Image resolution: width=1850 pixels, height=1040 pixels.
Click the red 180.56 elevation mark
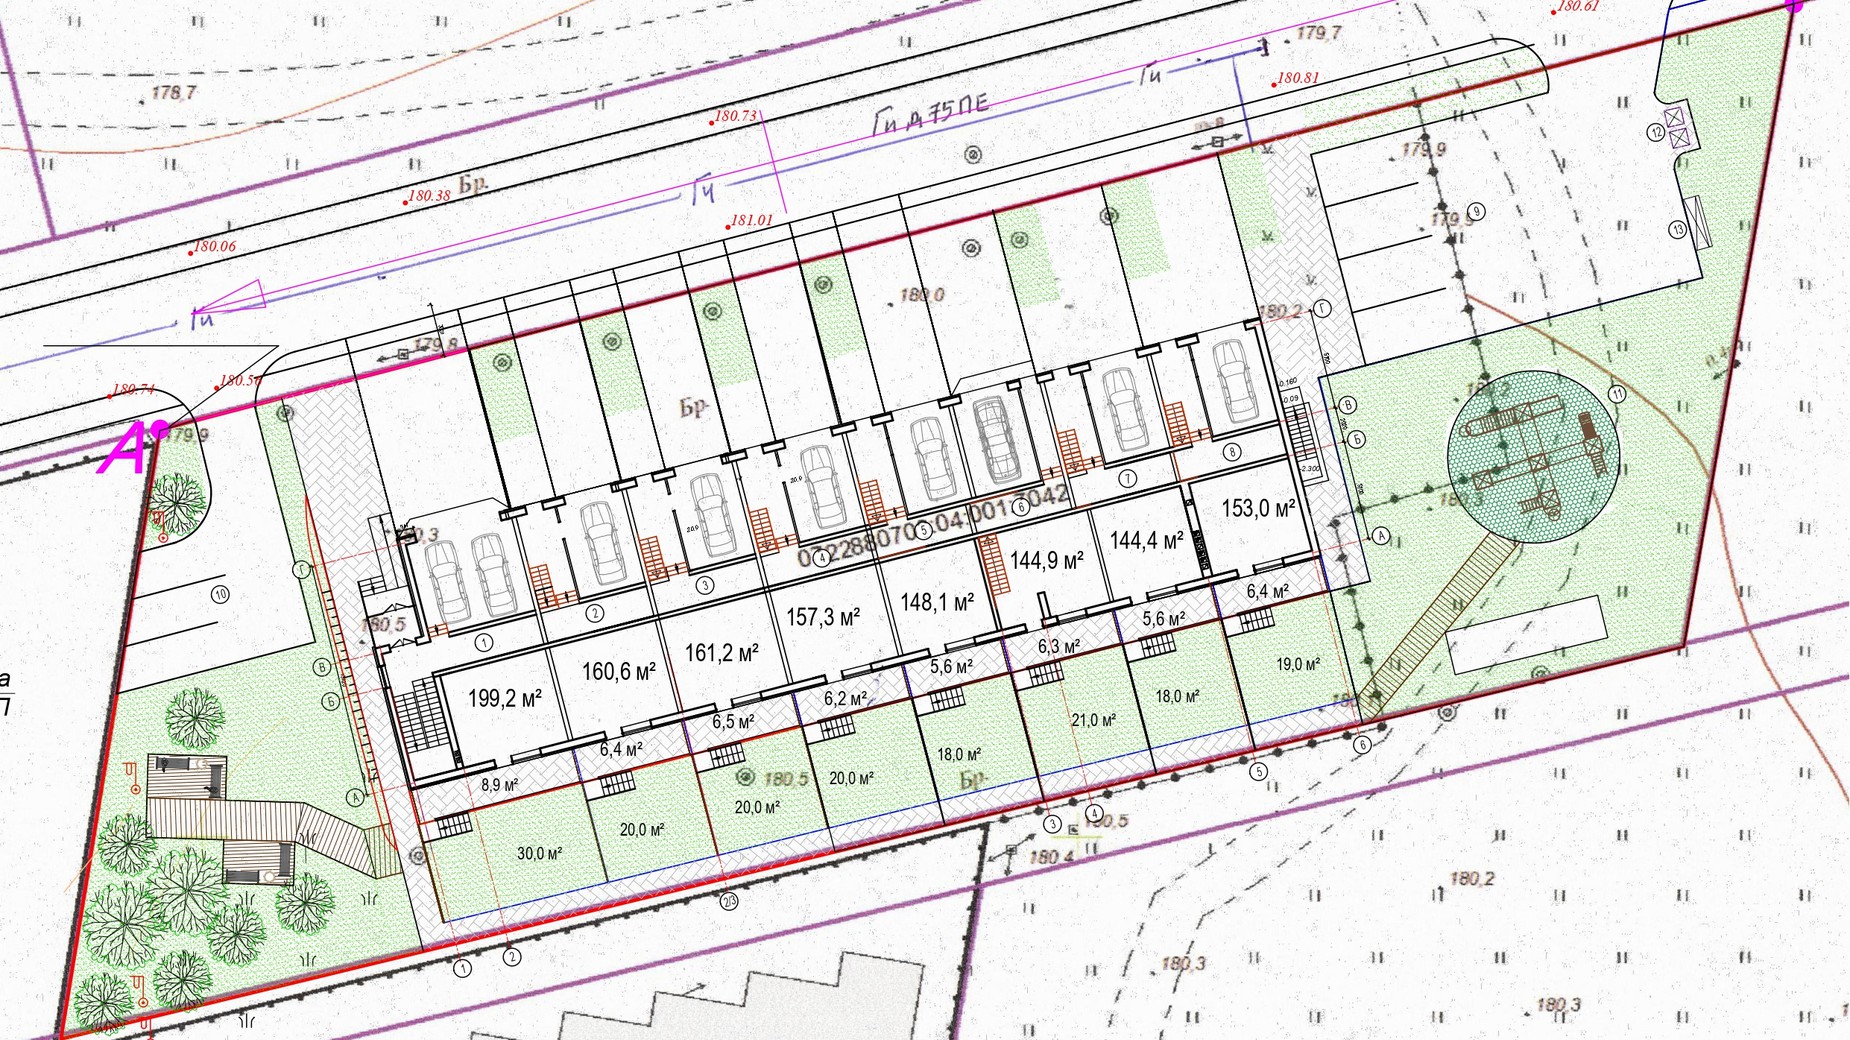[239, 381]
